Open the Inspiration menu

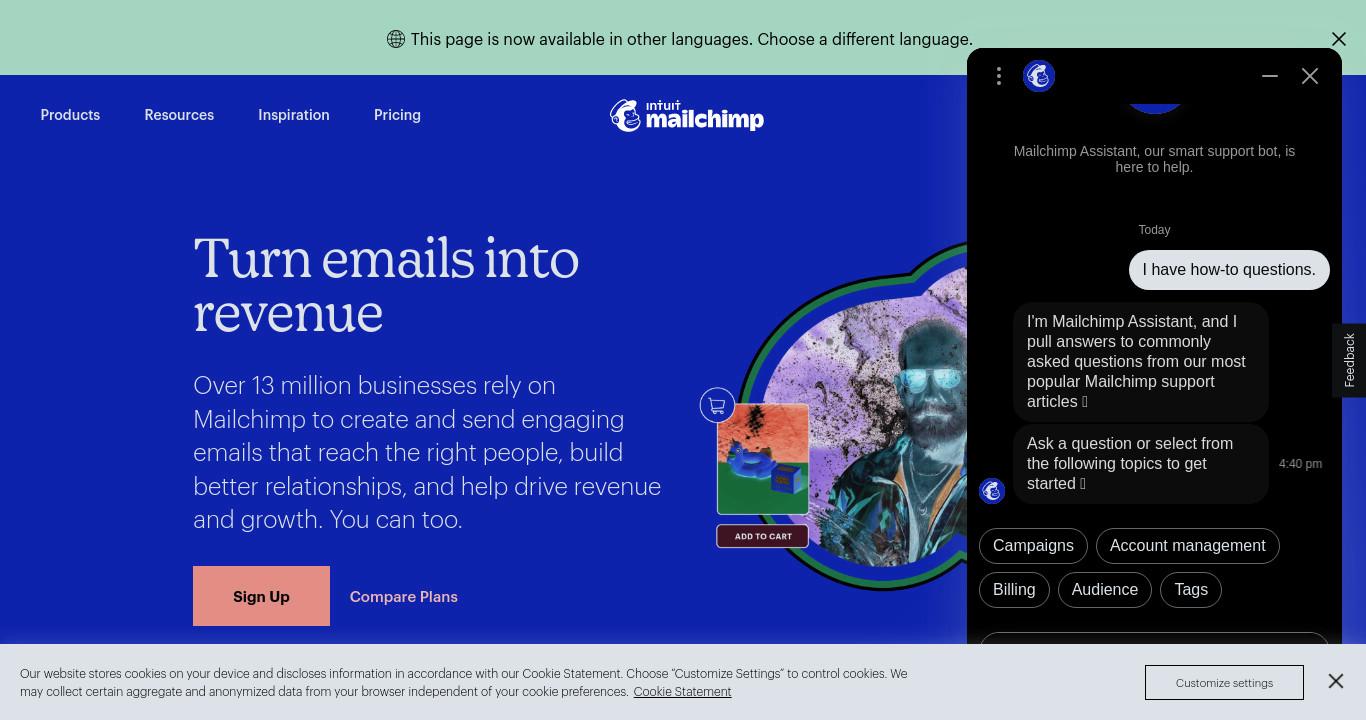[294, 115]
